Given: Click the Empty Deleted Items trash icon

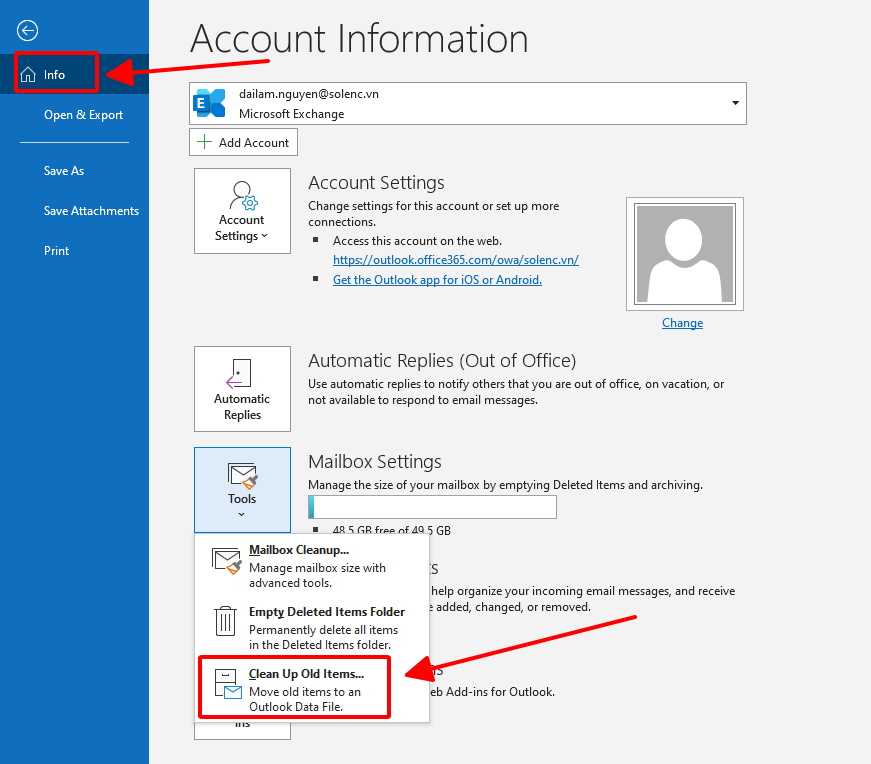Looking at the screenshot, I should tap(226, 622).
